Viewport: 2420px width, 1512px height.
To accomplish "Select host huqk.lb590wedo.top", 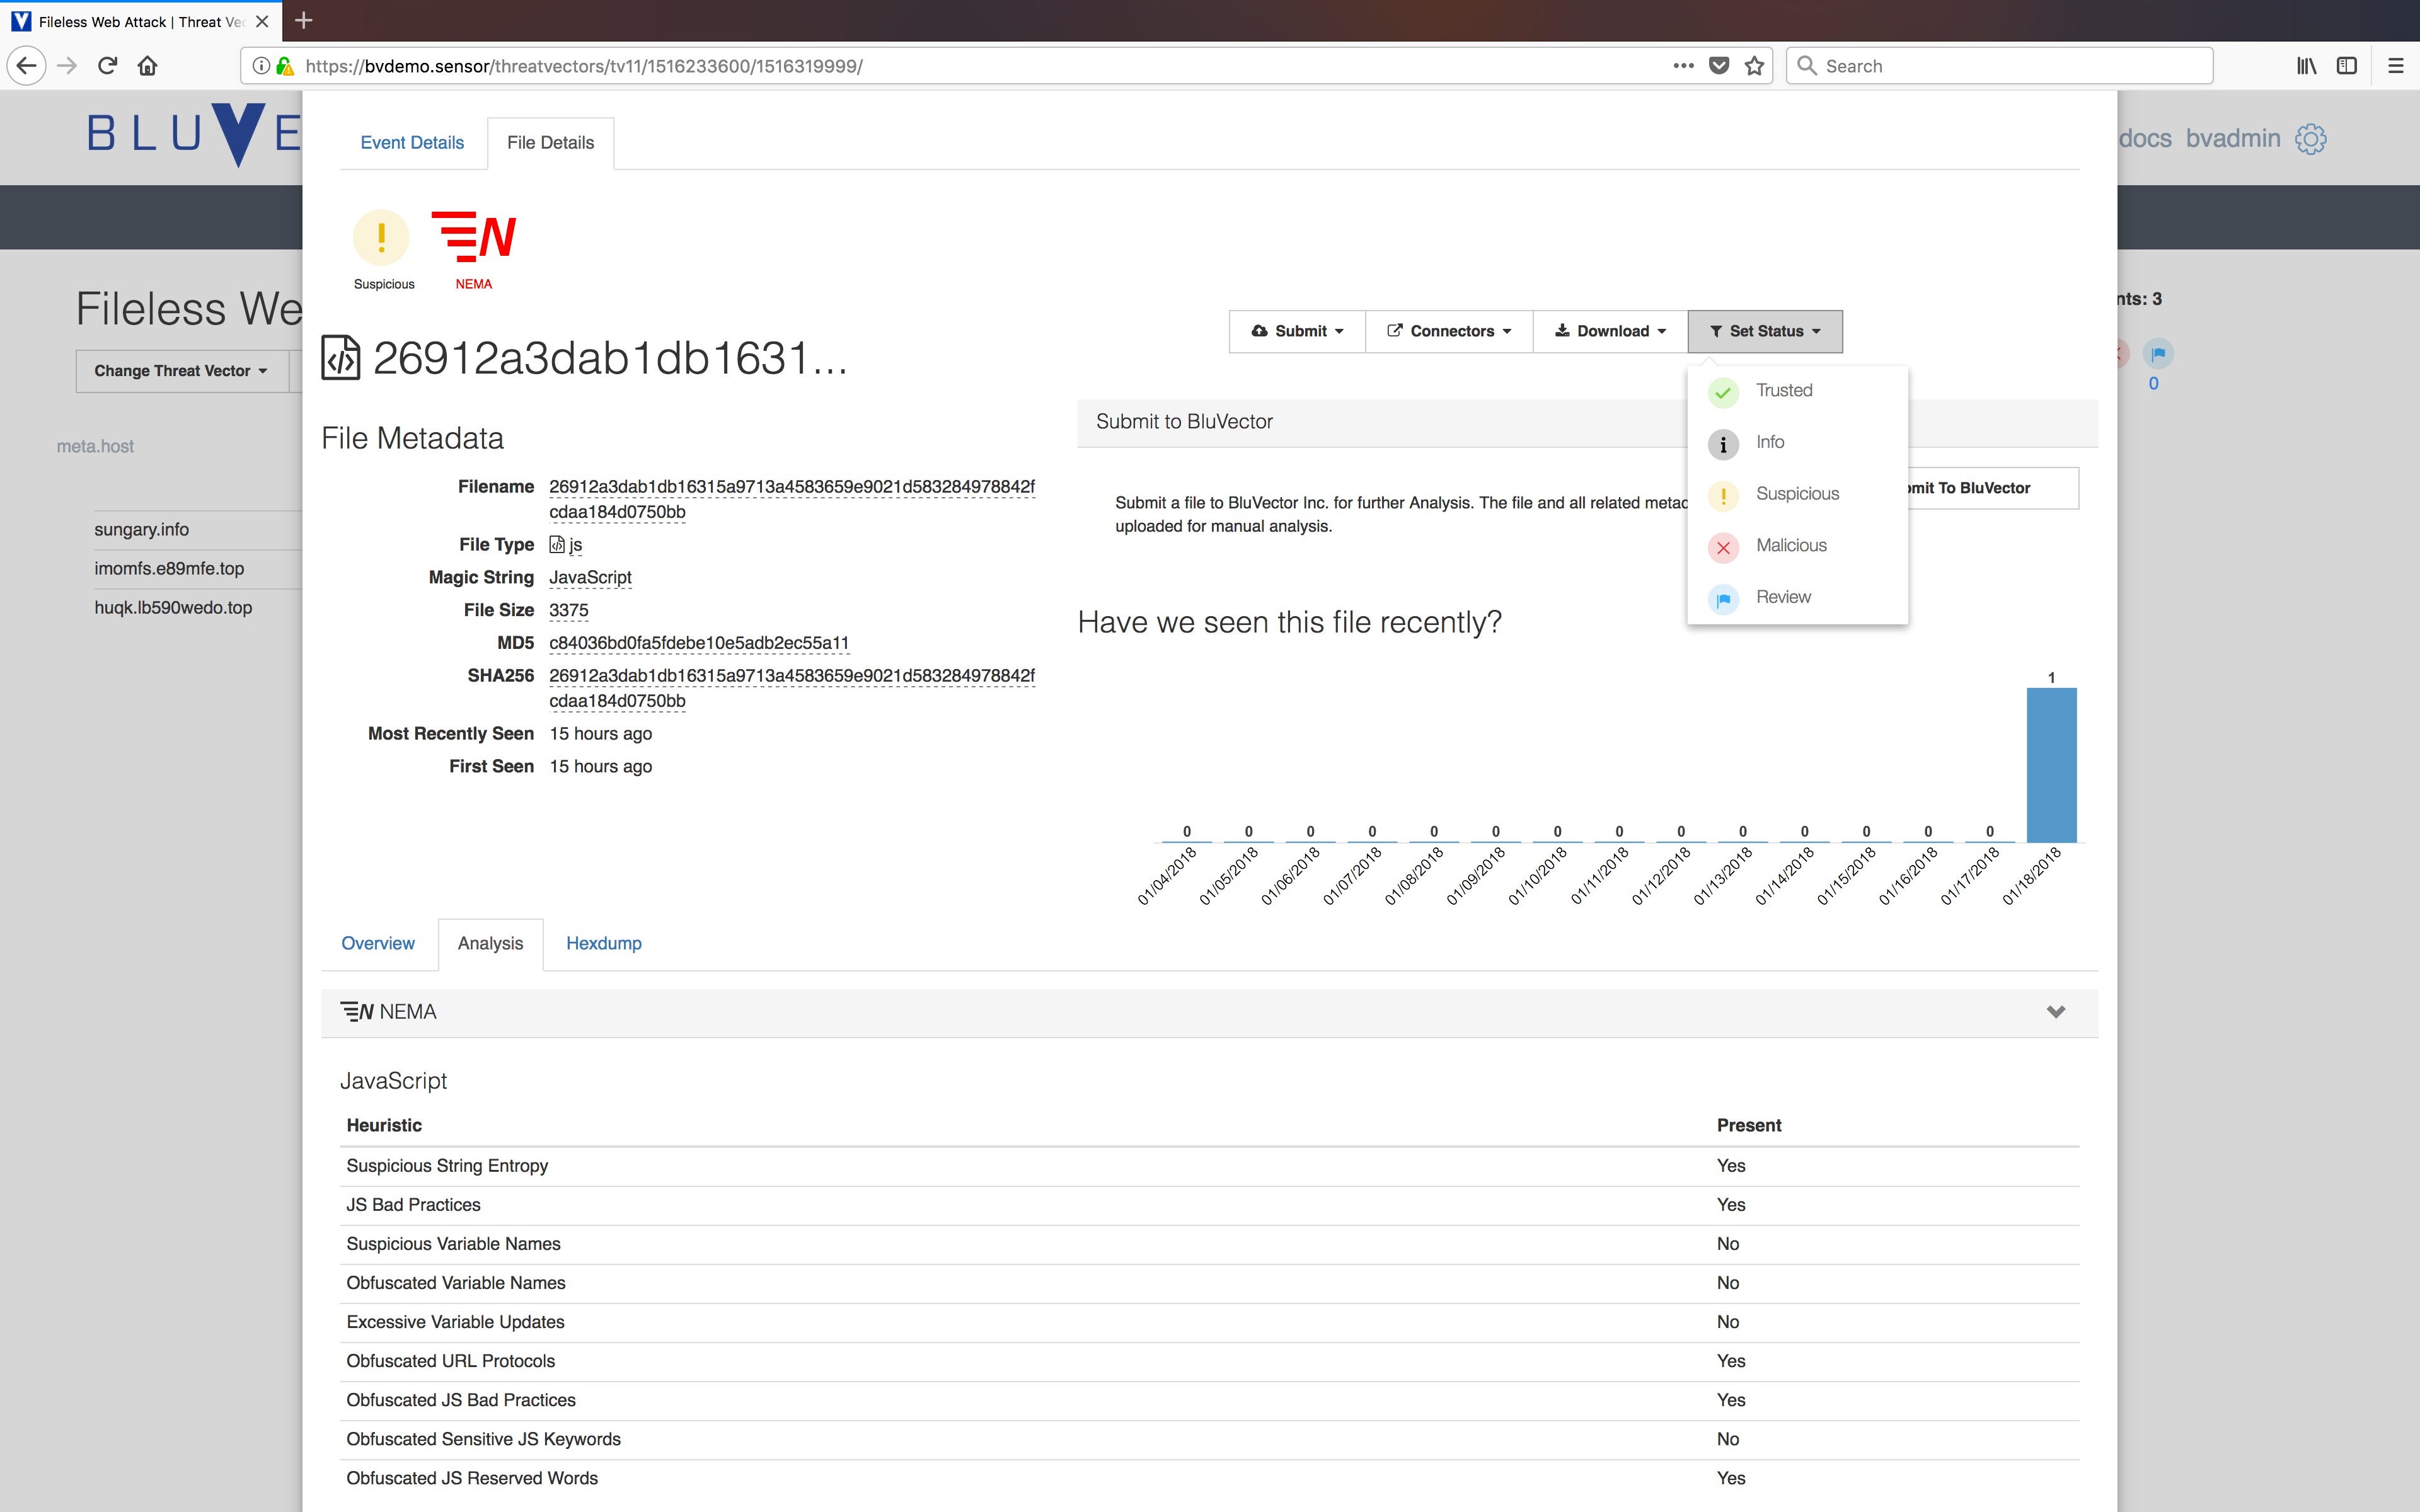I will coord(173,608).
